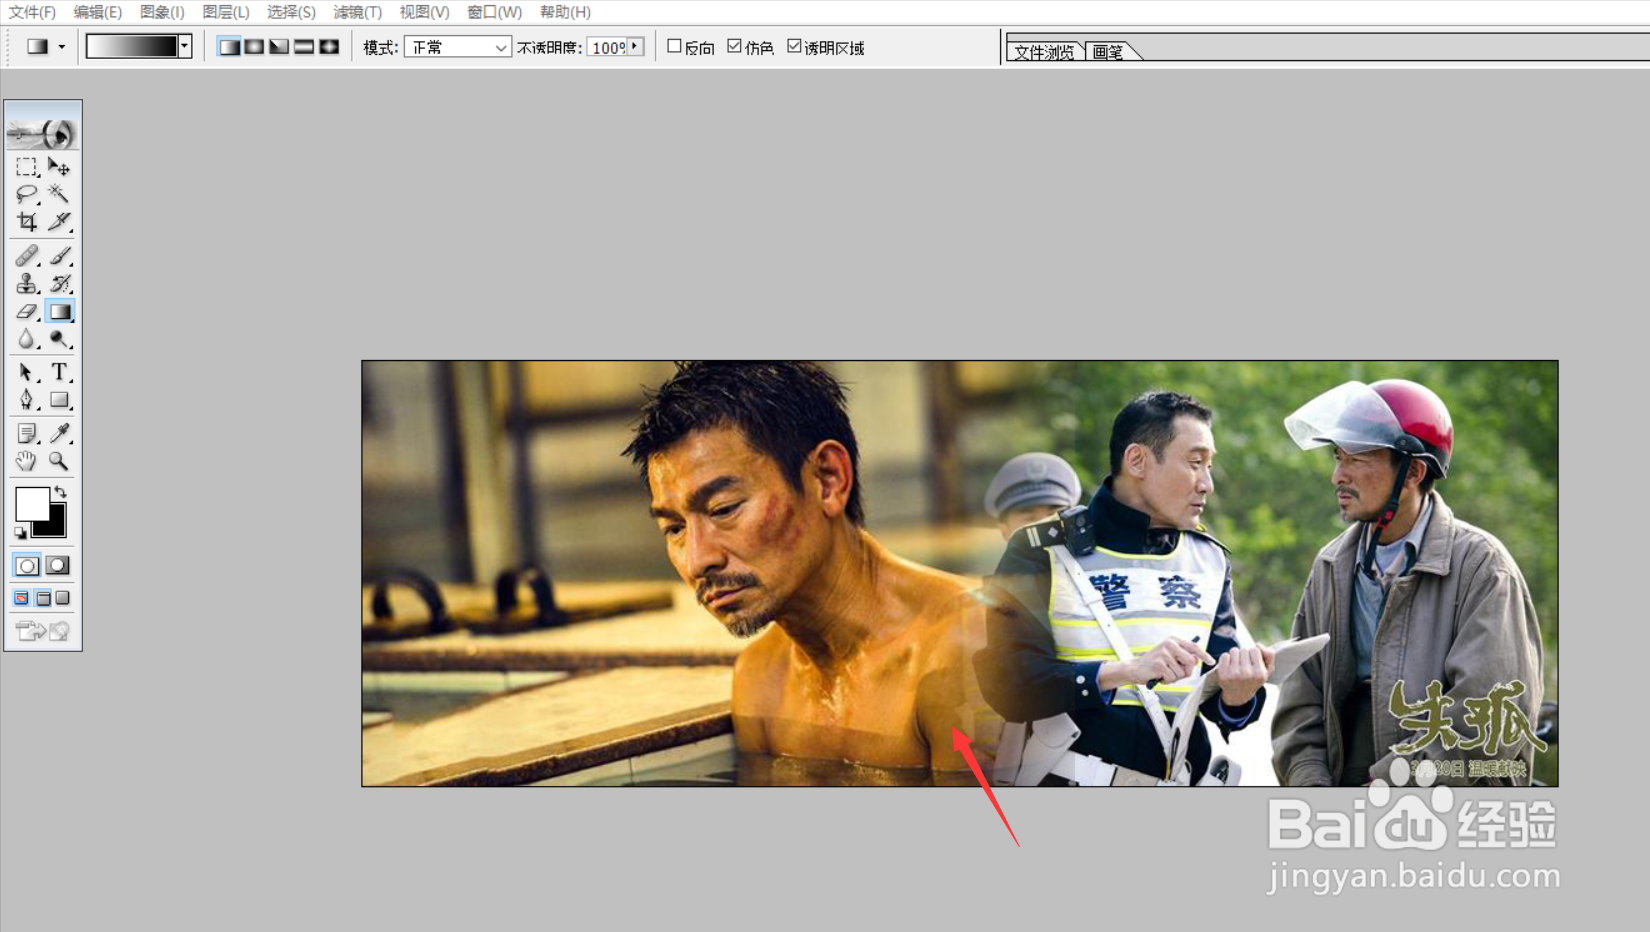Select the Gradient tool in toolbox

pyautogui.click(x=59, y=312)
